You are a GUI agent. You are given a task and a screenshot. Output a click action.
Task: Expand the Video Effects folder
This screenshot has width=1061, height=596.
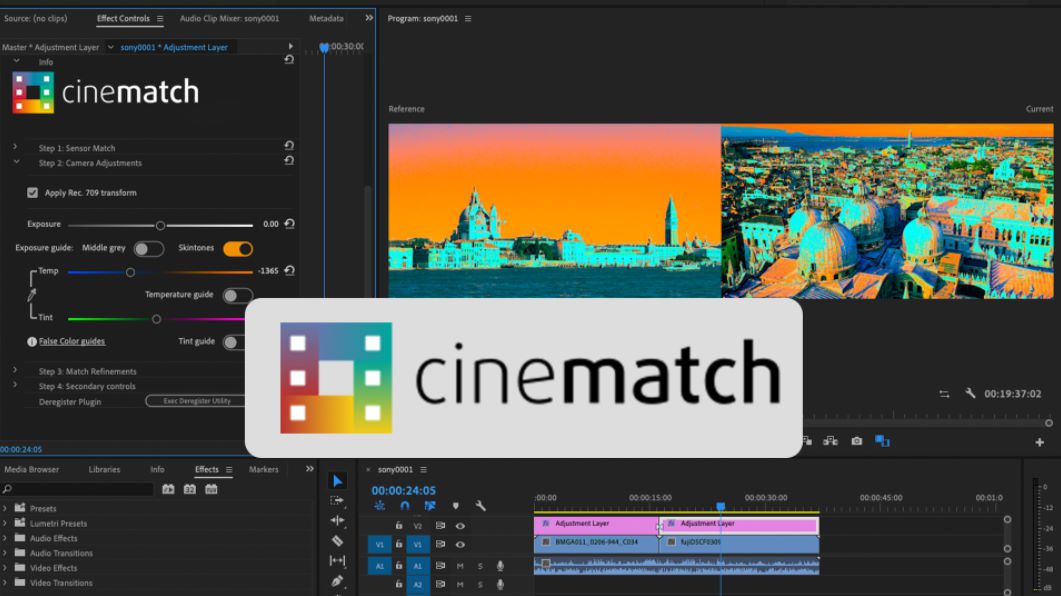pyautogui.click(x=5, y=568)
